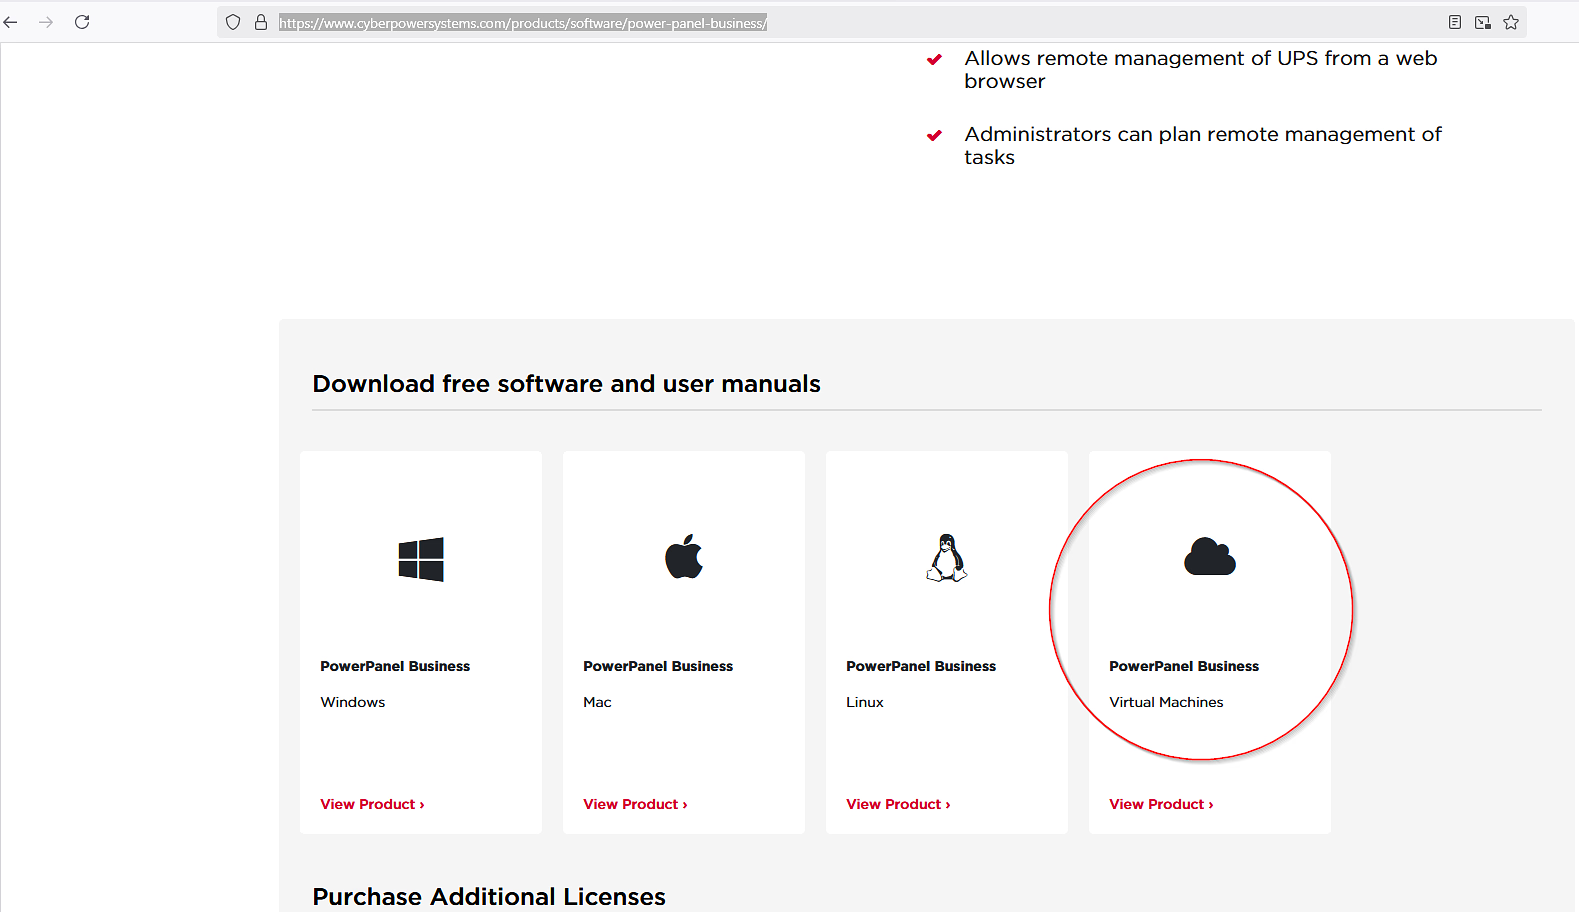Click the Windows label text
Viewport: 1579px width, 912px height.
pos(353,702)
